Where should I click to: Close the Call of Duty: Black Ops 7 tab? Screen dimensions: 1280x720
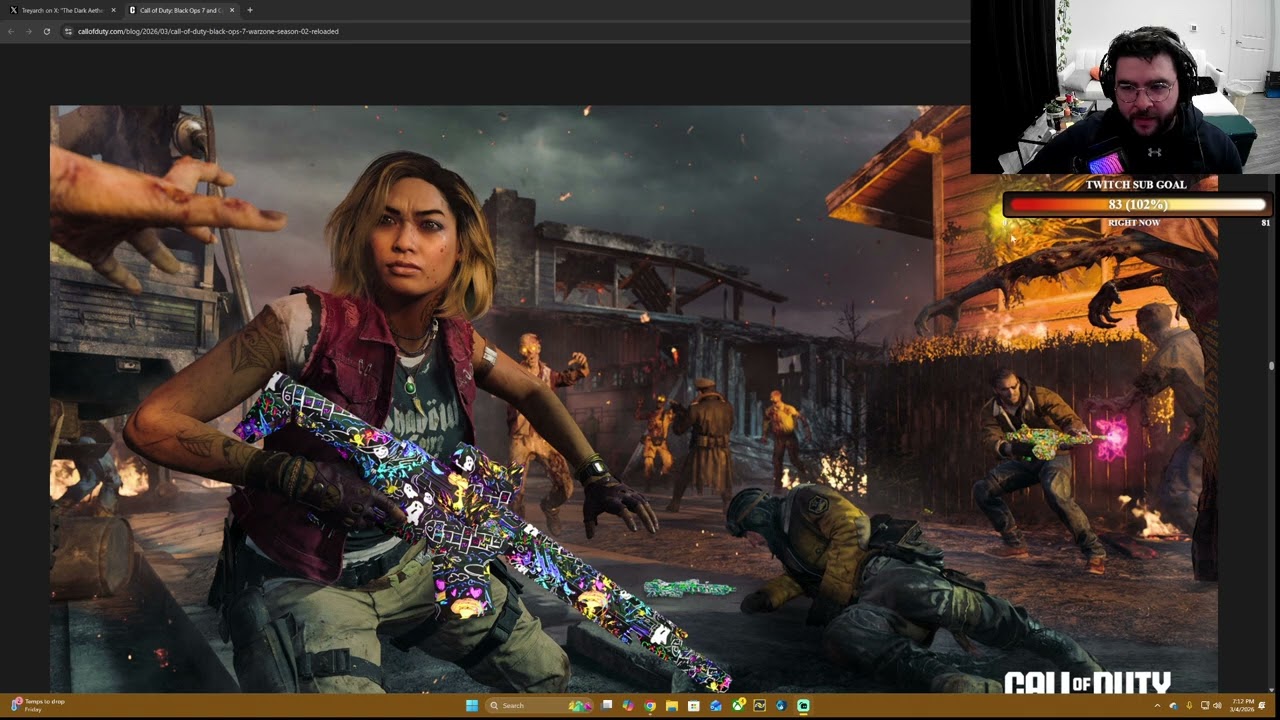[x=232, y=10]
